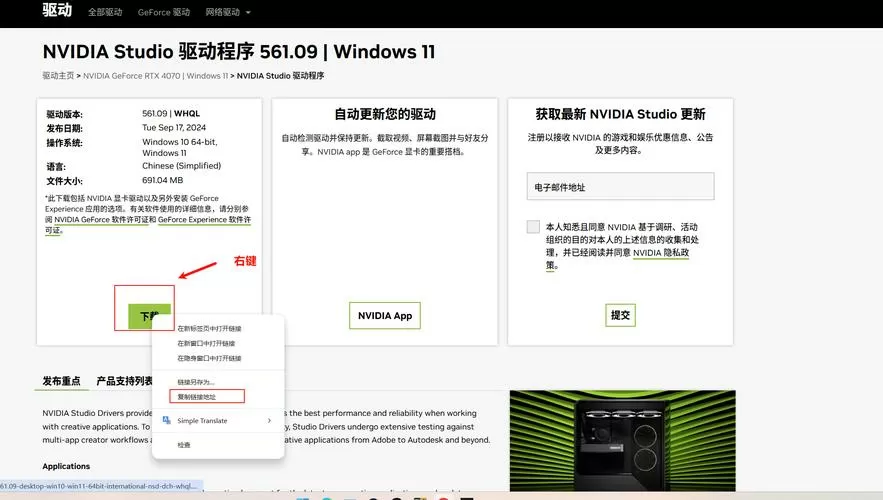Click the green 下载 download button

point(149,316)
